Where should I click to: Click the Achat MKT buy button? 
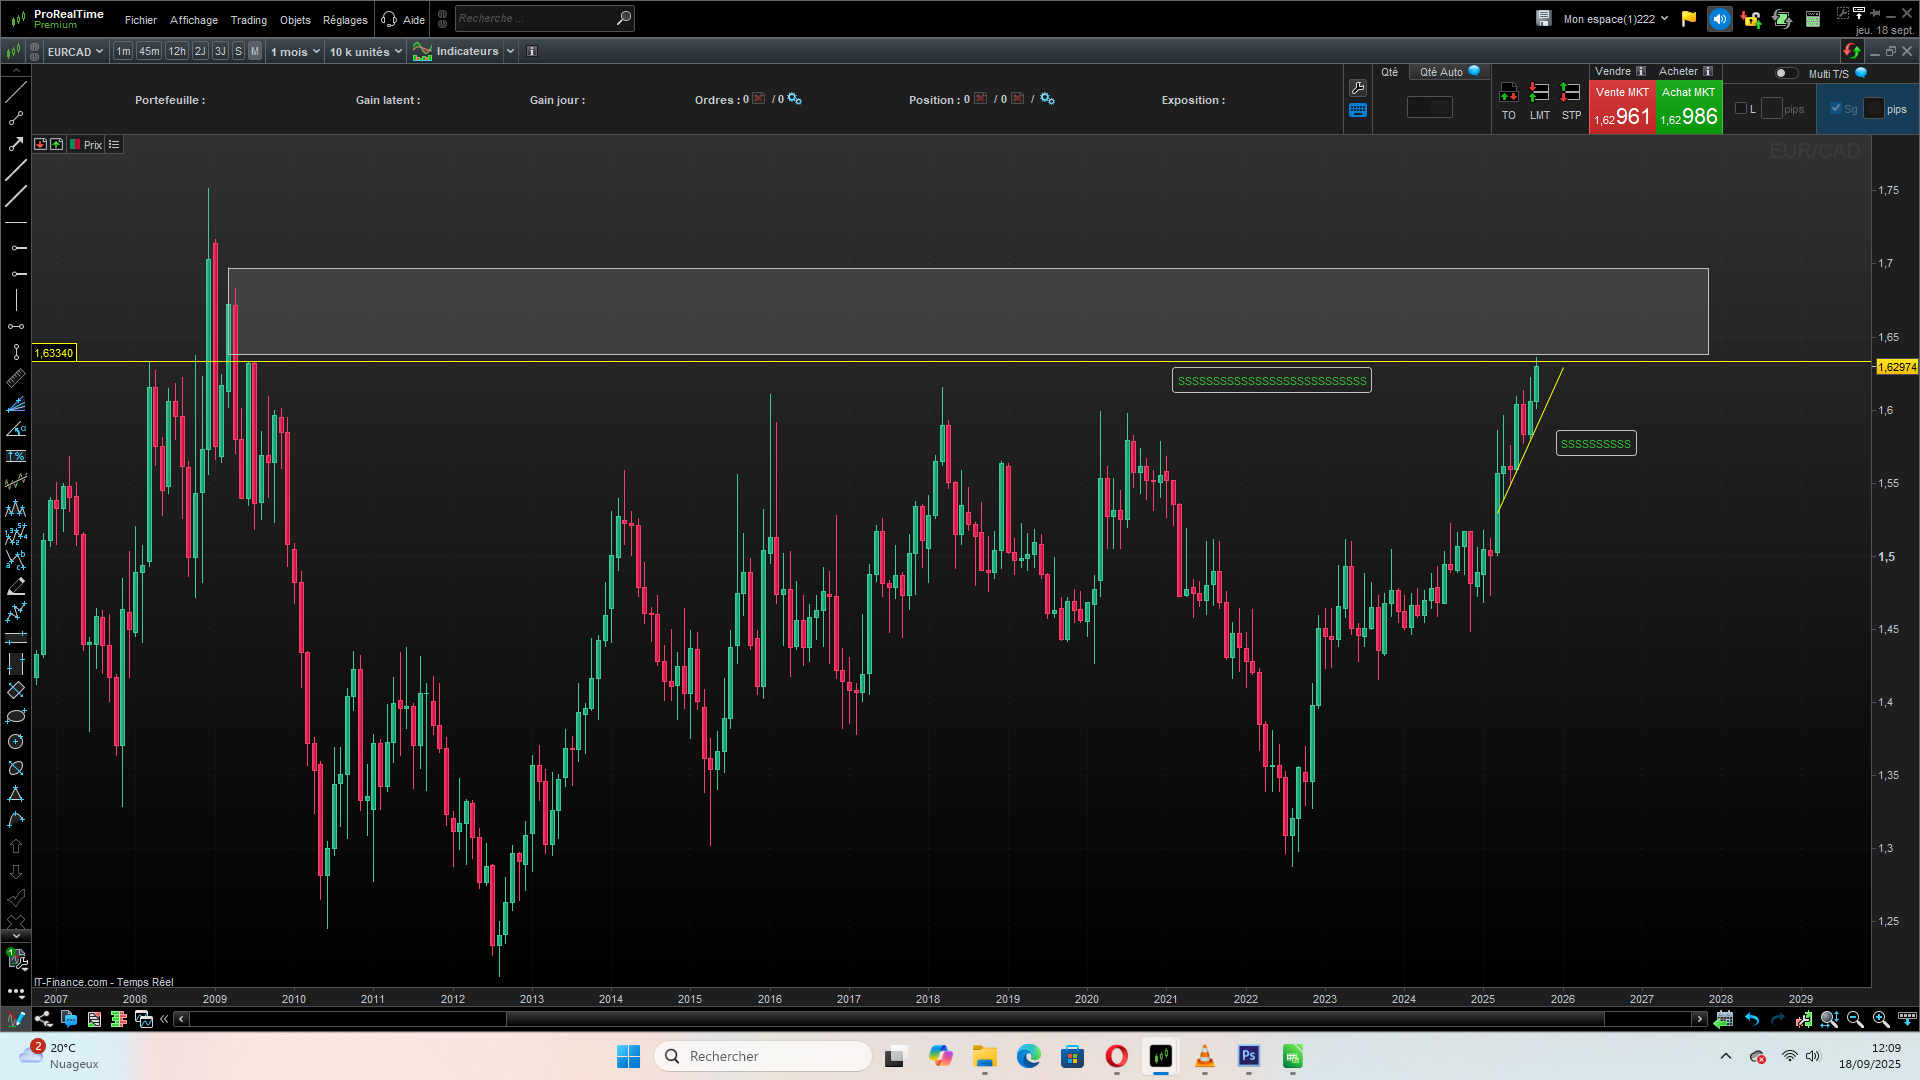pos(1688,108)
